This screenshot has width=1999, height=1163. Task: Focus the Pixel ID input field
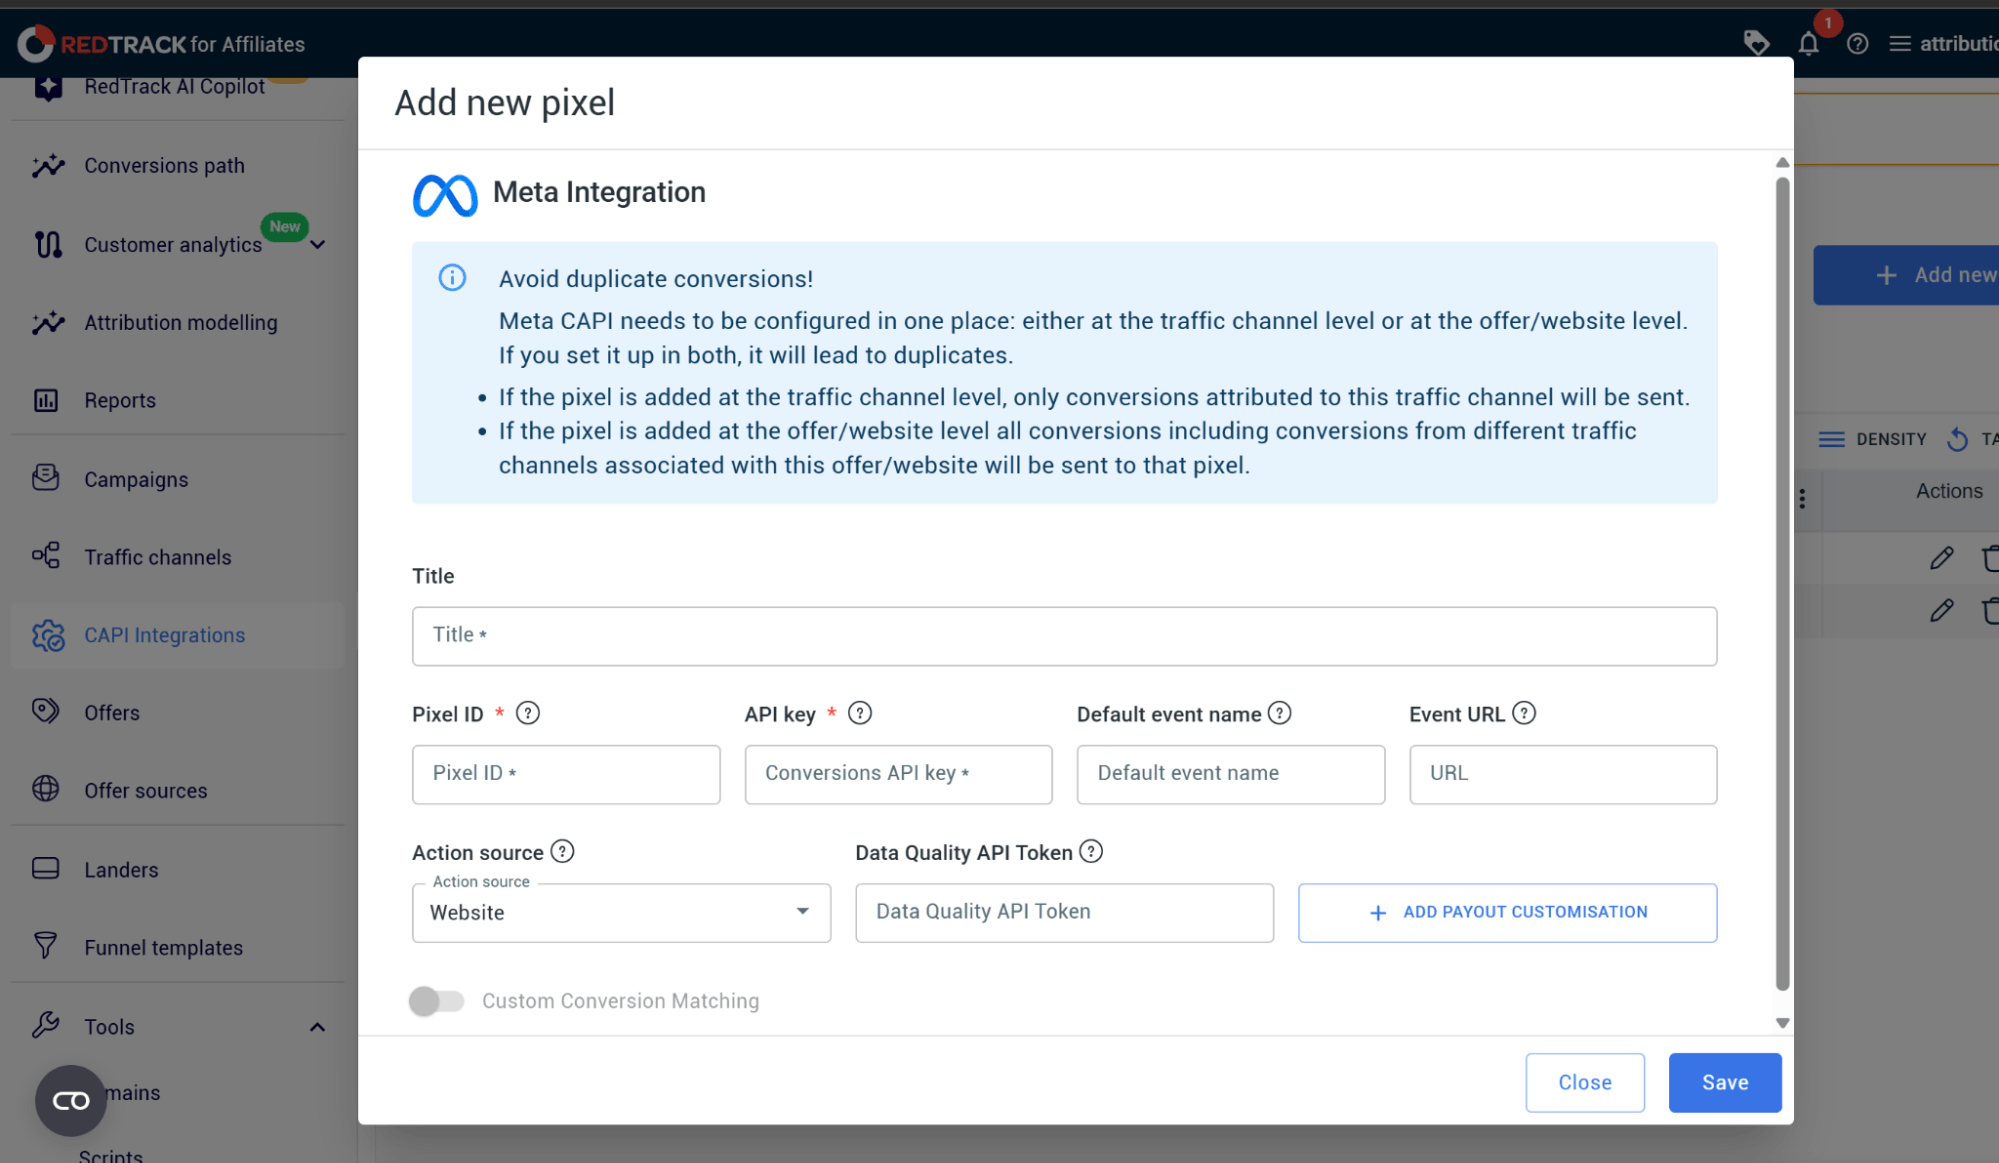(566, 774)
